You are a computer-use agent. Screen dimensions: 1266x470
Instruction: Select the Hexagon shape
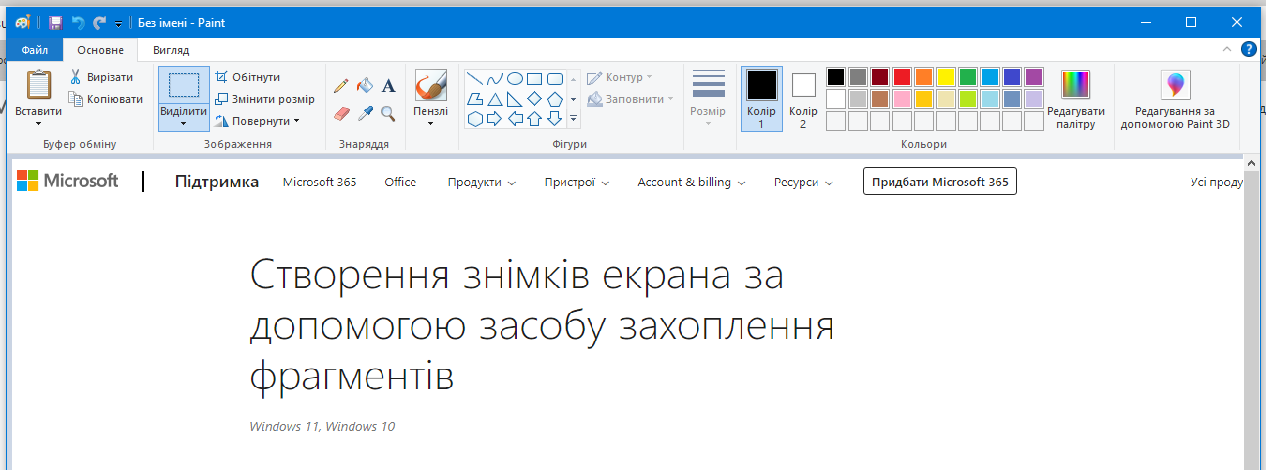[x=476, y=119]
